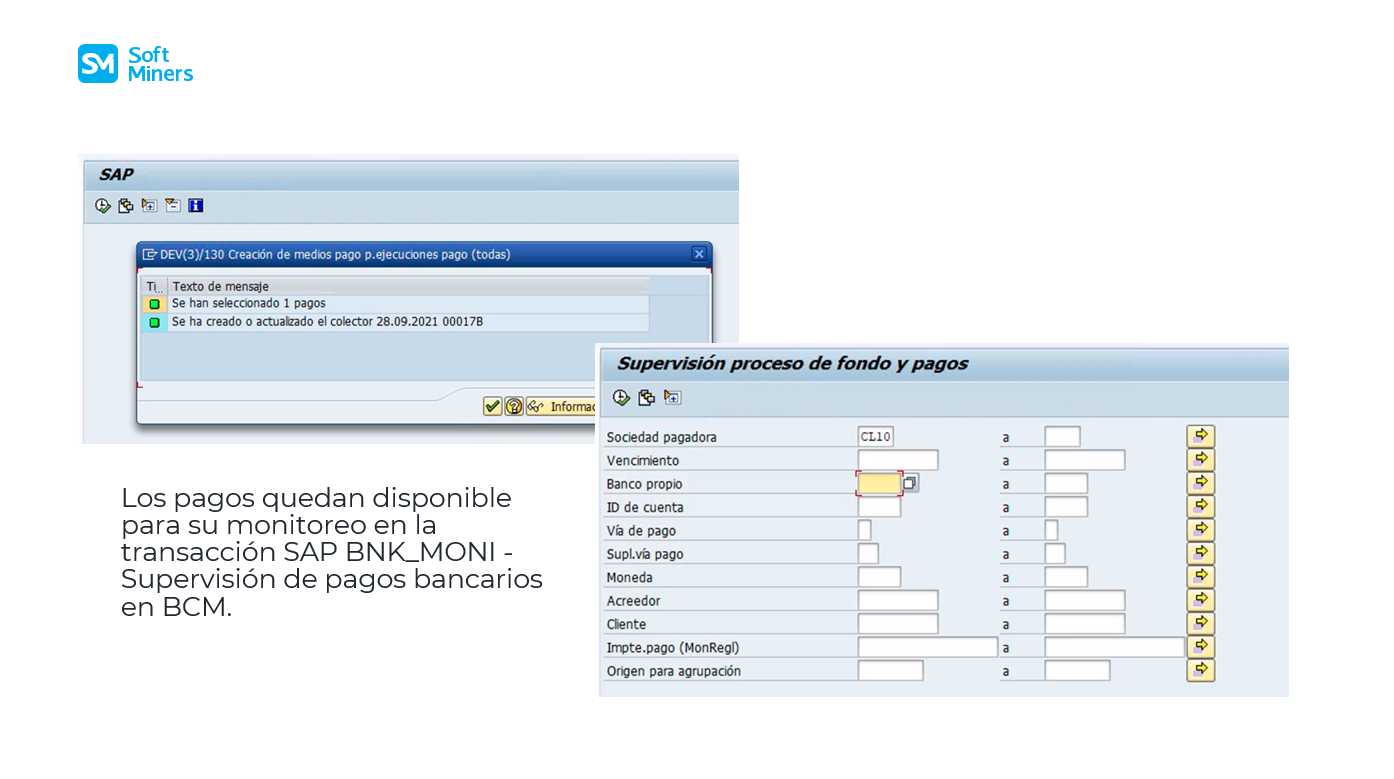Focus the highlighted Banco propio input field
This screenshot has height=779, width=1394.
click(879, 484)
